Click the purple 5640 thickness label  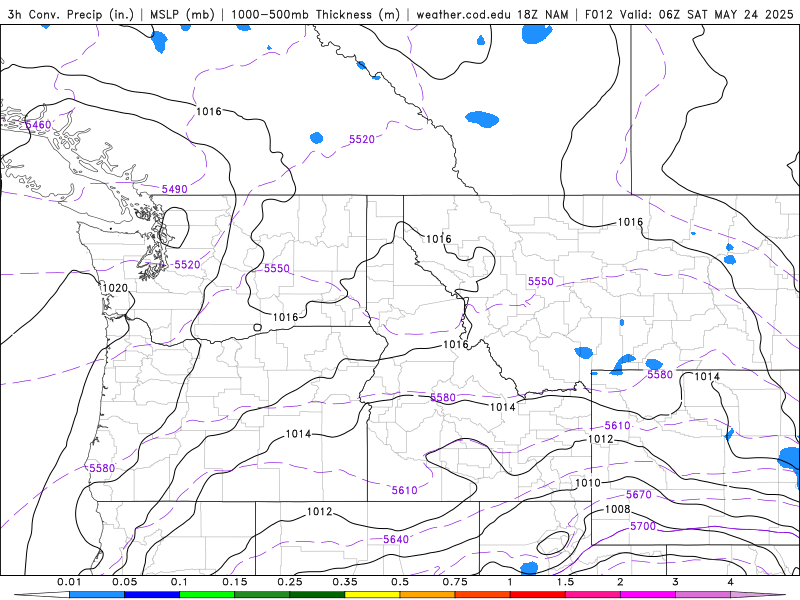pos(396,539)
